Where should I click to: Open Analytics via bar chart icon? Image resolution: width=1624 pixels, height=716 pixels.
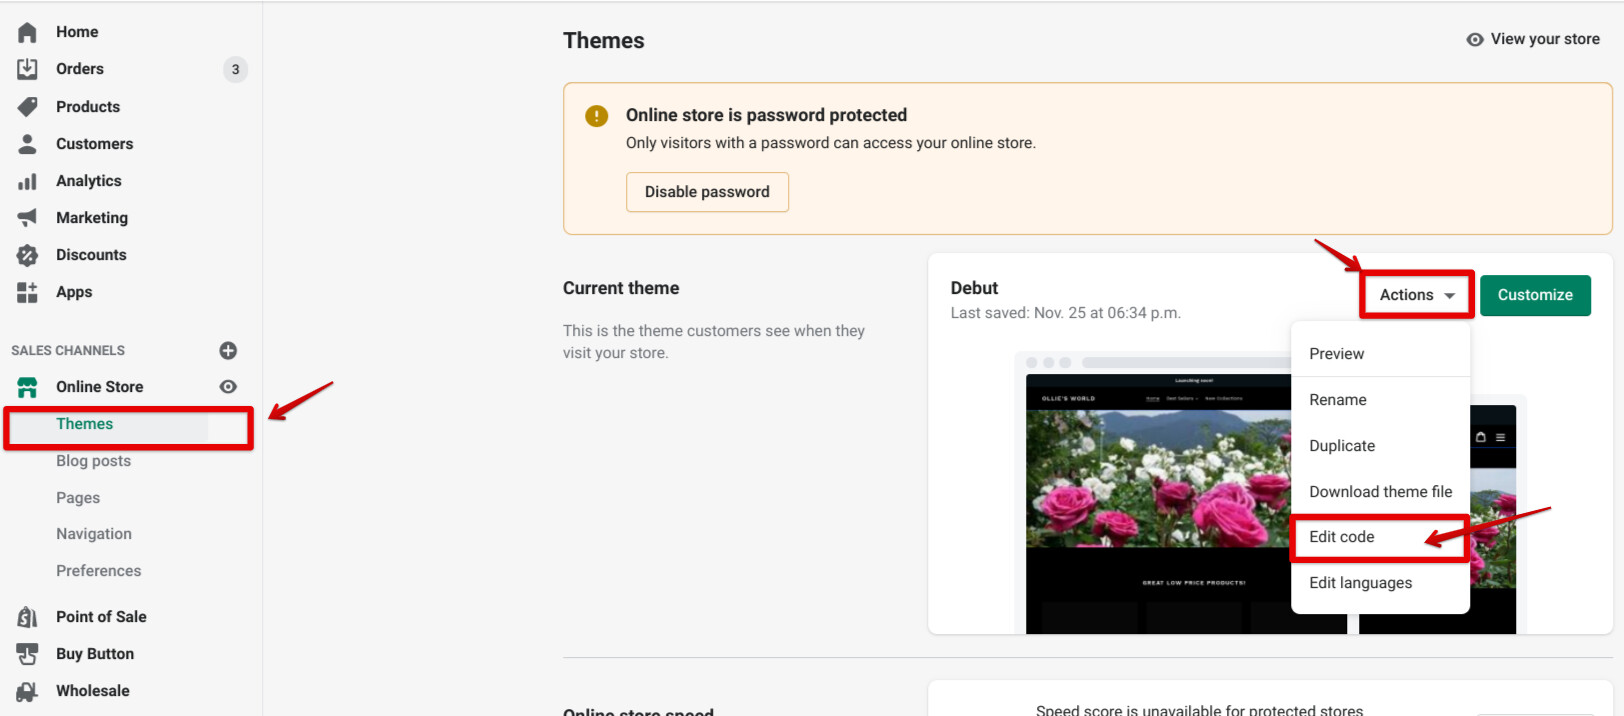tap(27, 181)
